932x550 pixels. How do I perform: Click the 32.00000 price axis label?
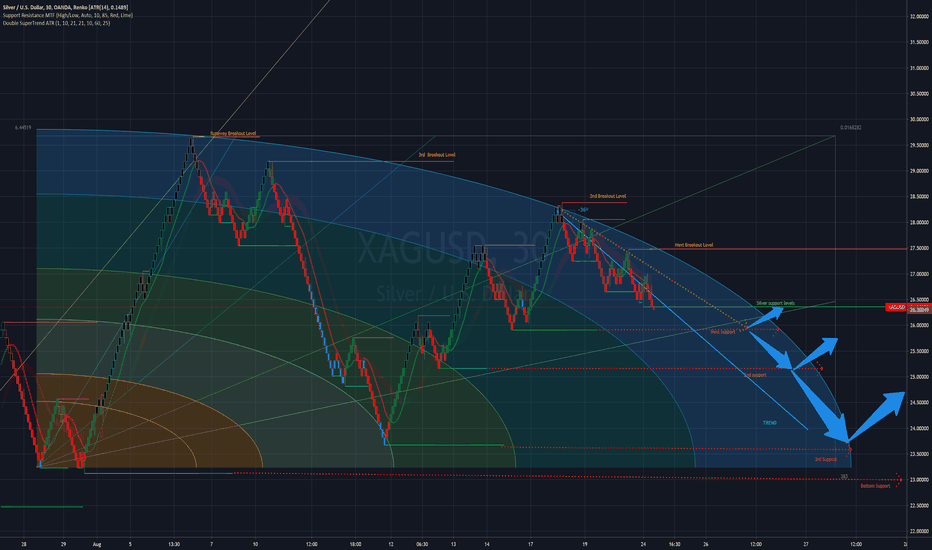(919, 17)
